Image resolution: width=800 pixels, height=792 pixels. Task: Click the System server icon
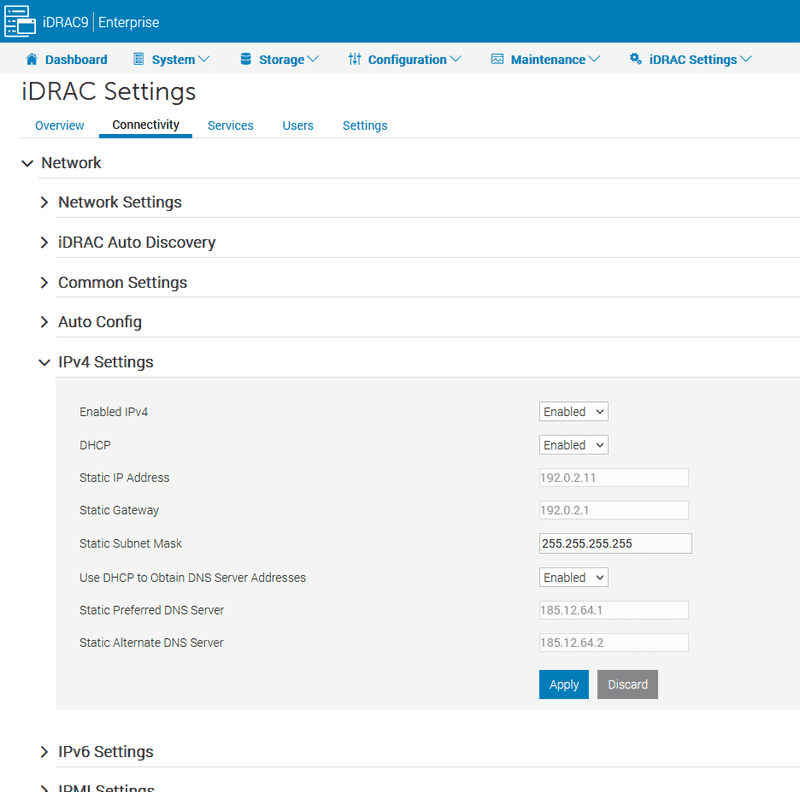click(x=137, y=59)
